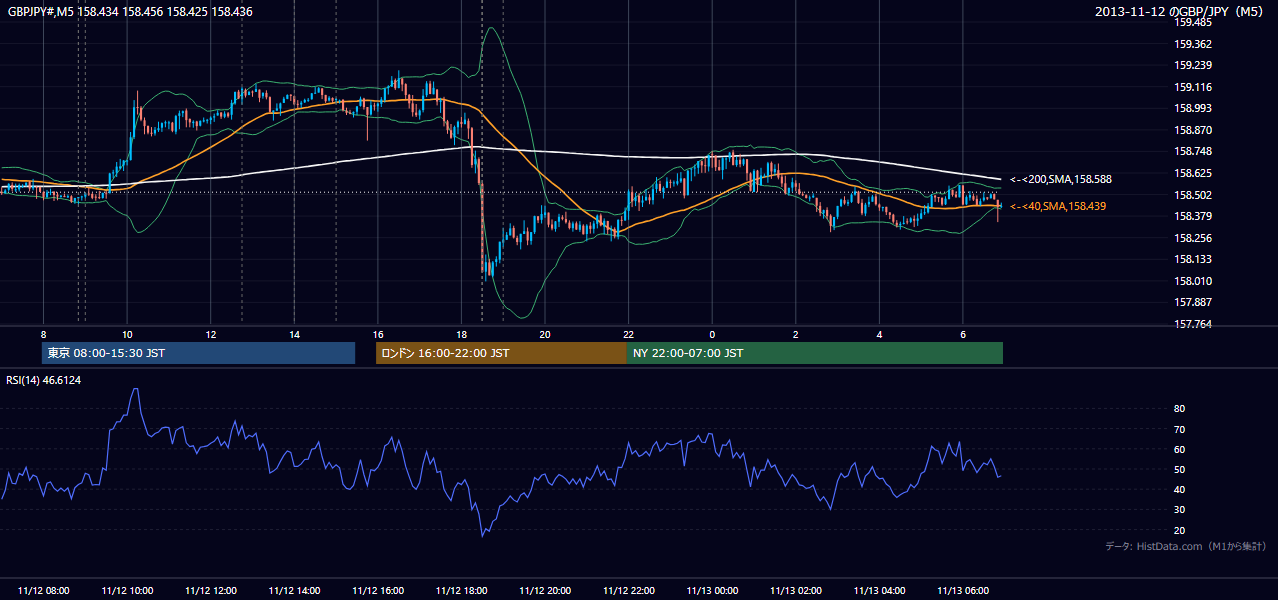The image size is (1278, 600).
Task: Click the 11/13 02:00 date label
Action: pyautogui.click(x=795, y=591)
